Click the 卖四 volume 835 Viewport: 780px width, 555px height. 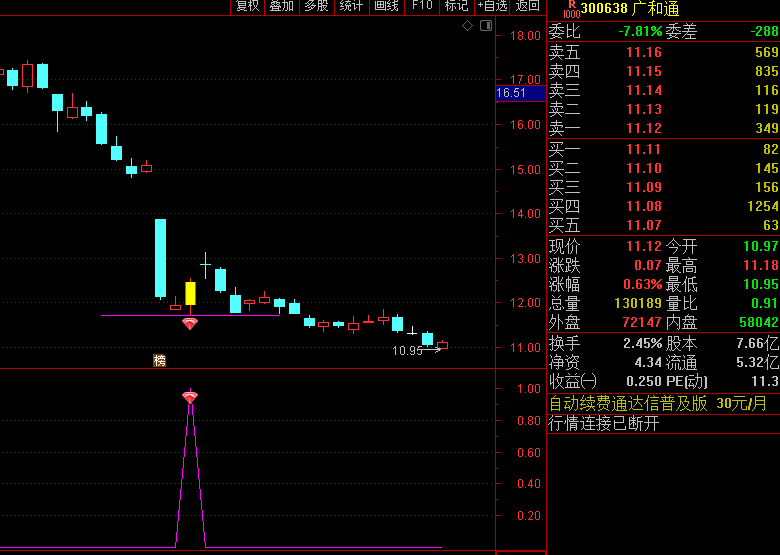(767, 71)
